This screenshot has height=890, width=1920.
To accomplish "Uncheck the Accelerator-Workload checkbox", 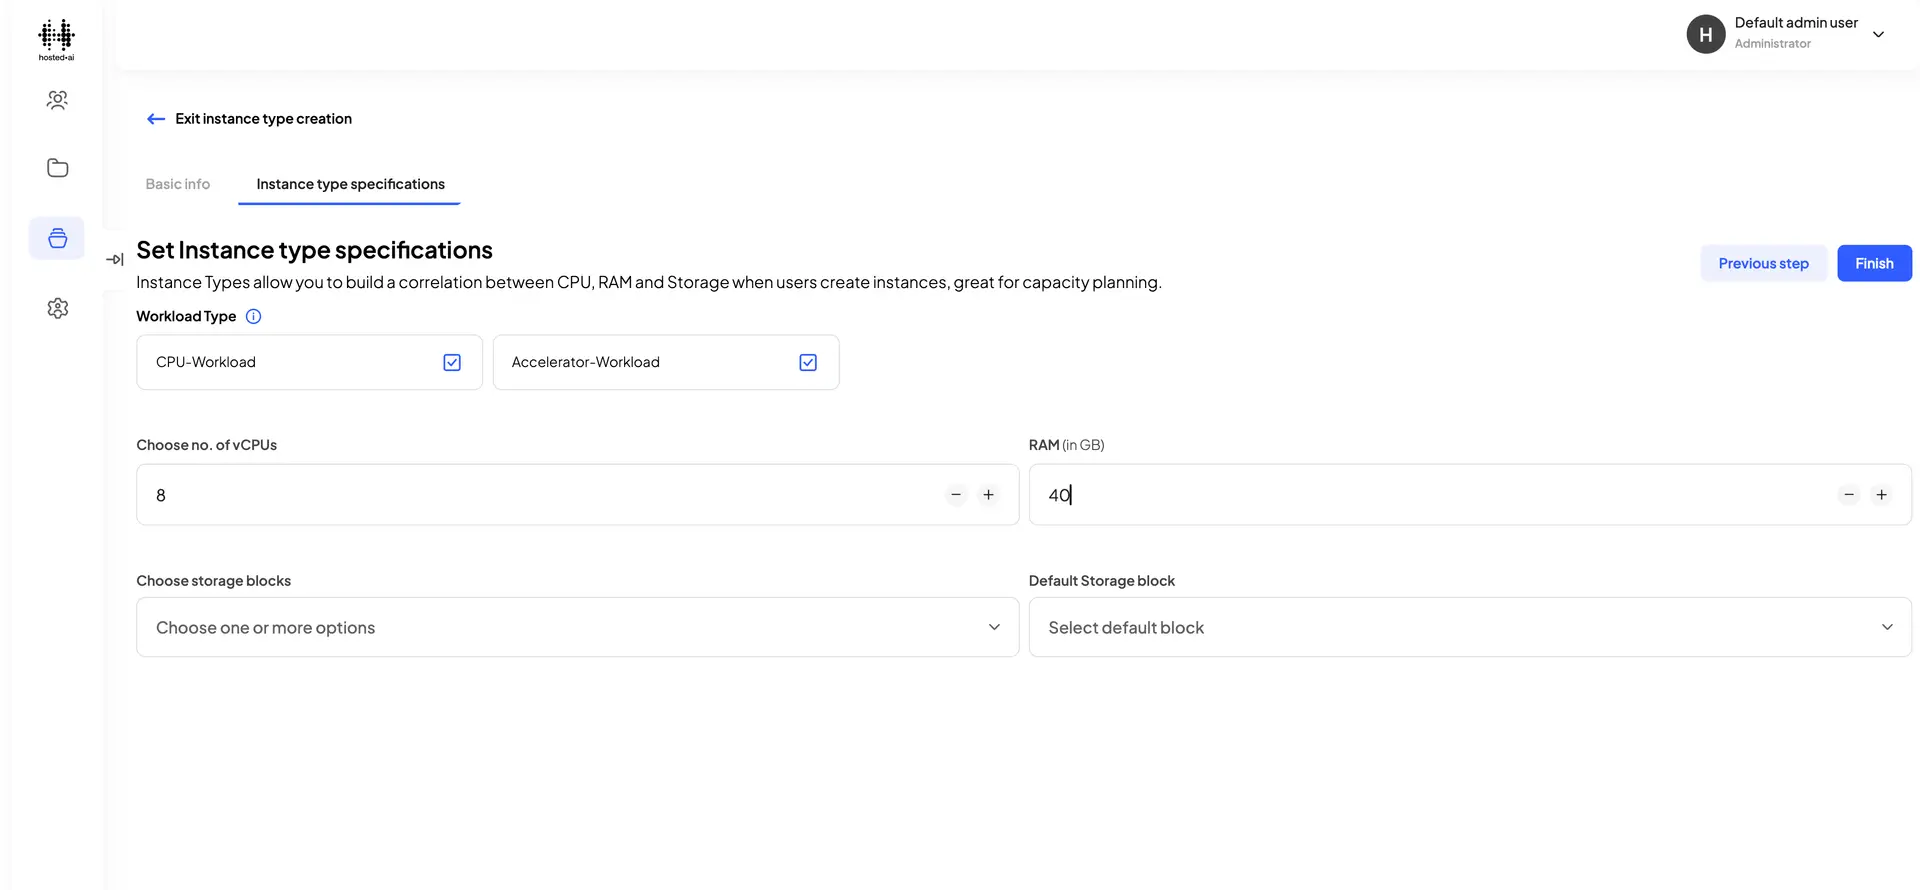I will click(808, 362).
